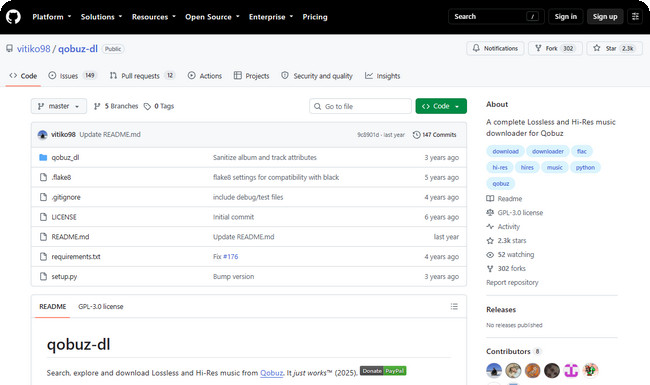This screenshot has width=650, height=385.
Task: Select the downloader topic tag
Action: pyautogui.click(x=548, y=151)
